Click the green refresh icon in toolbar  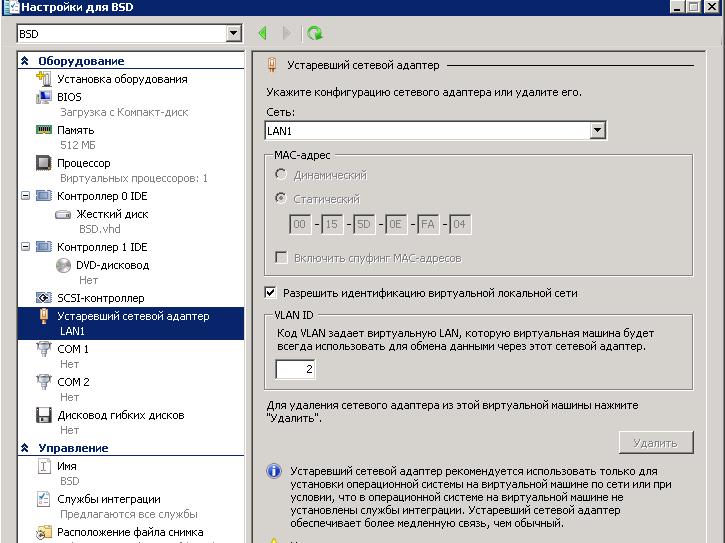[315, 33]
